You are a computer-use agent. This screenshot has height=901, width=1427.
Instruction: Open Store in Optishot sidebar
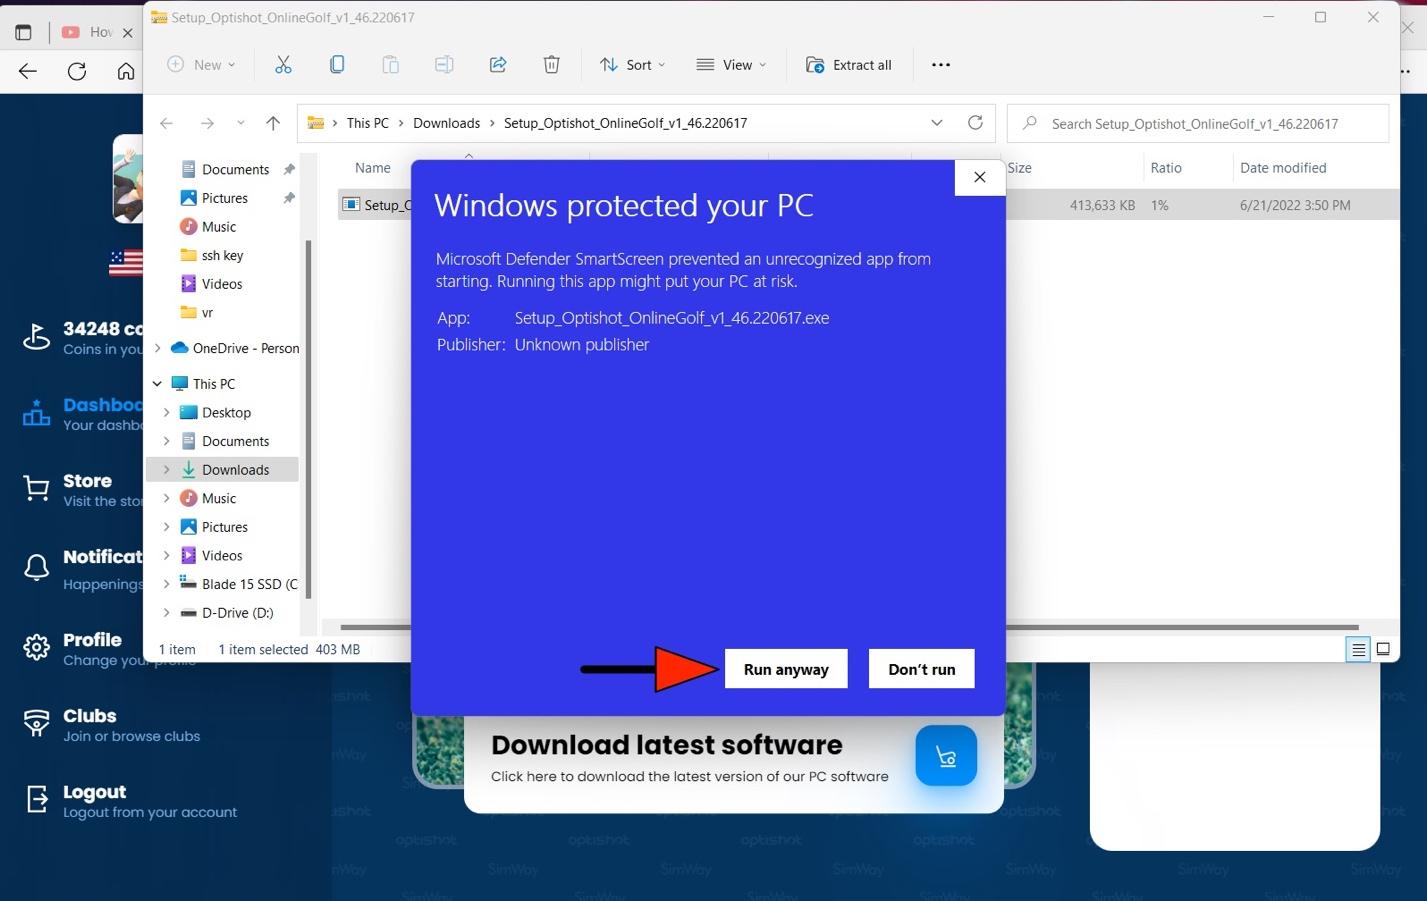point(82,490)
